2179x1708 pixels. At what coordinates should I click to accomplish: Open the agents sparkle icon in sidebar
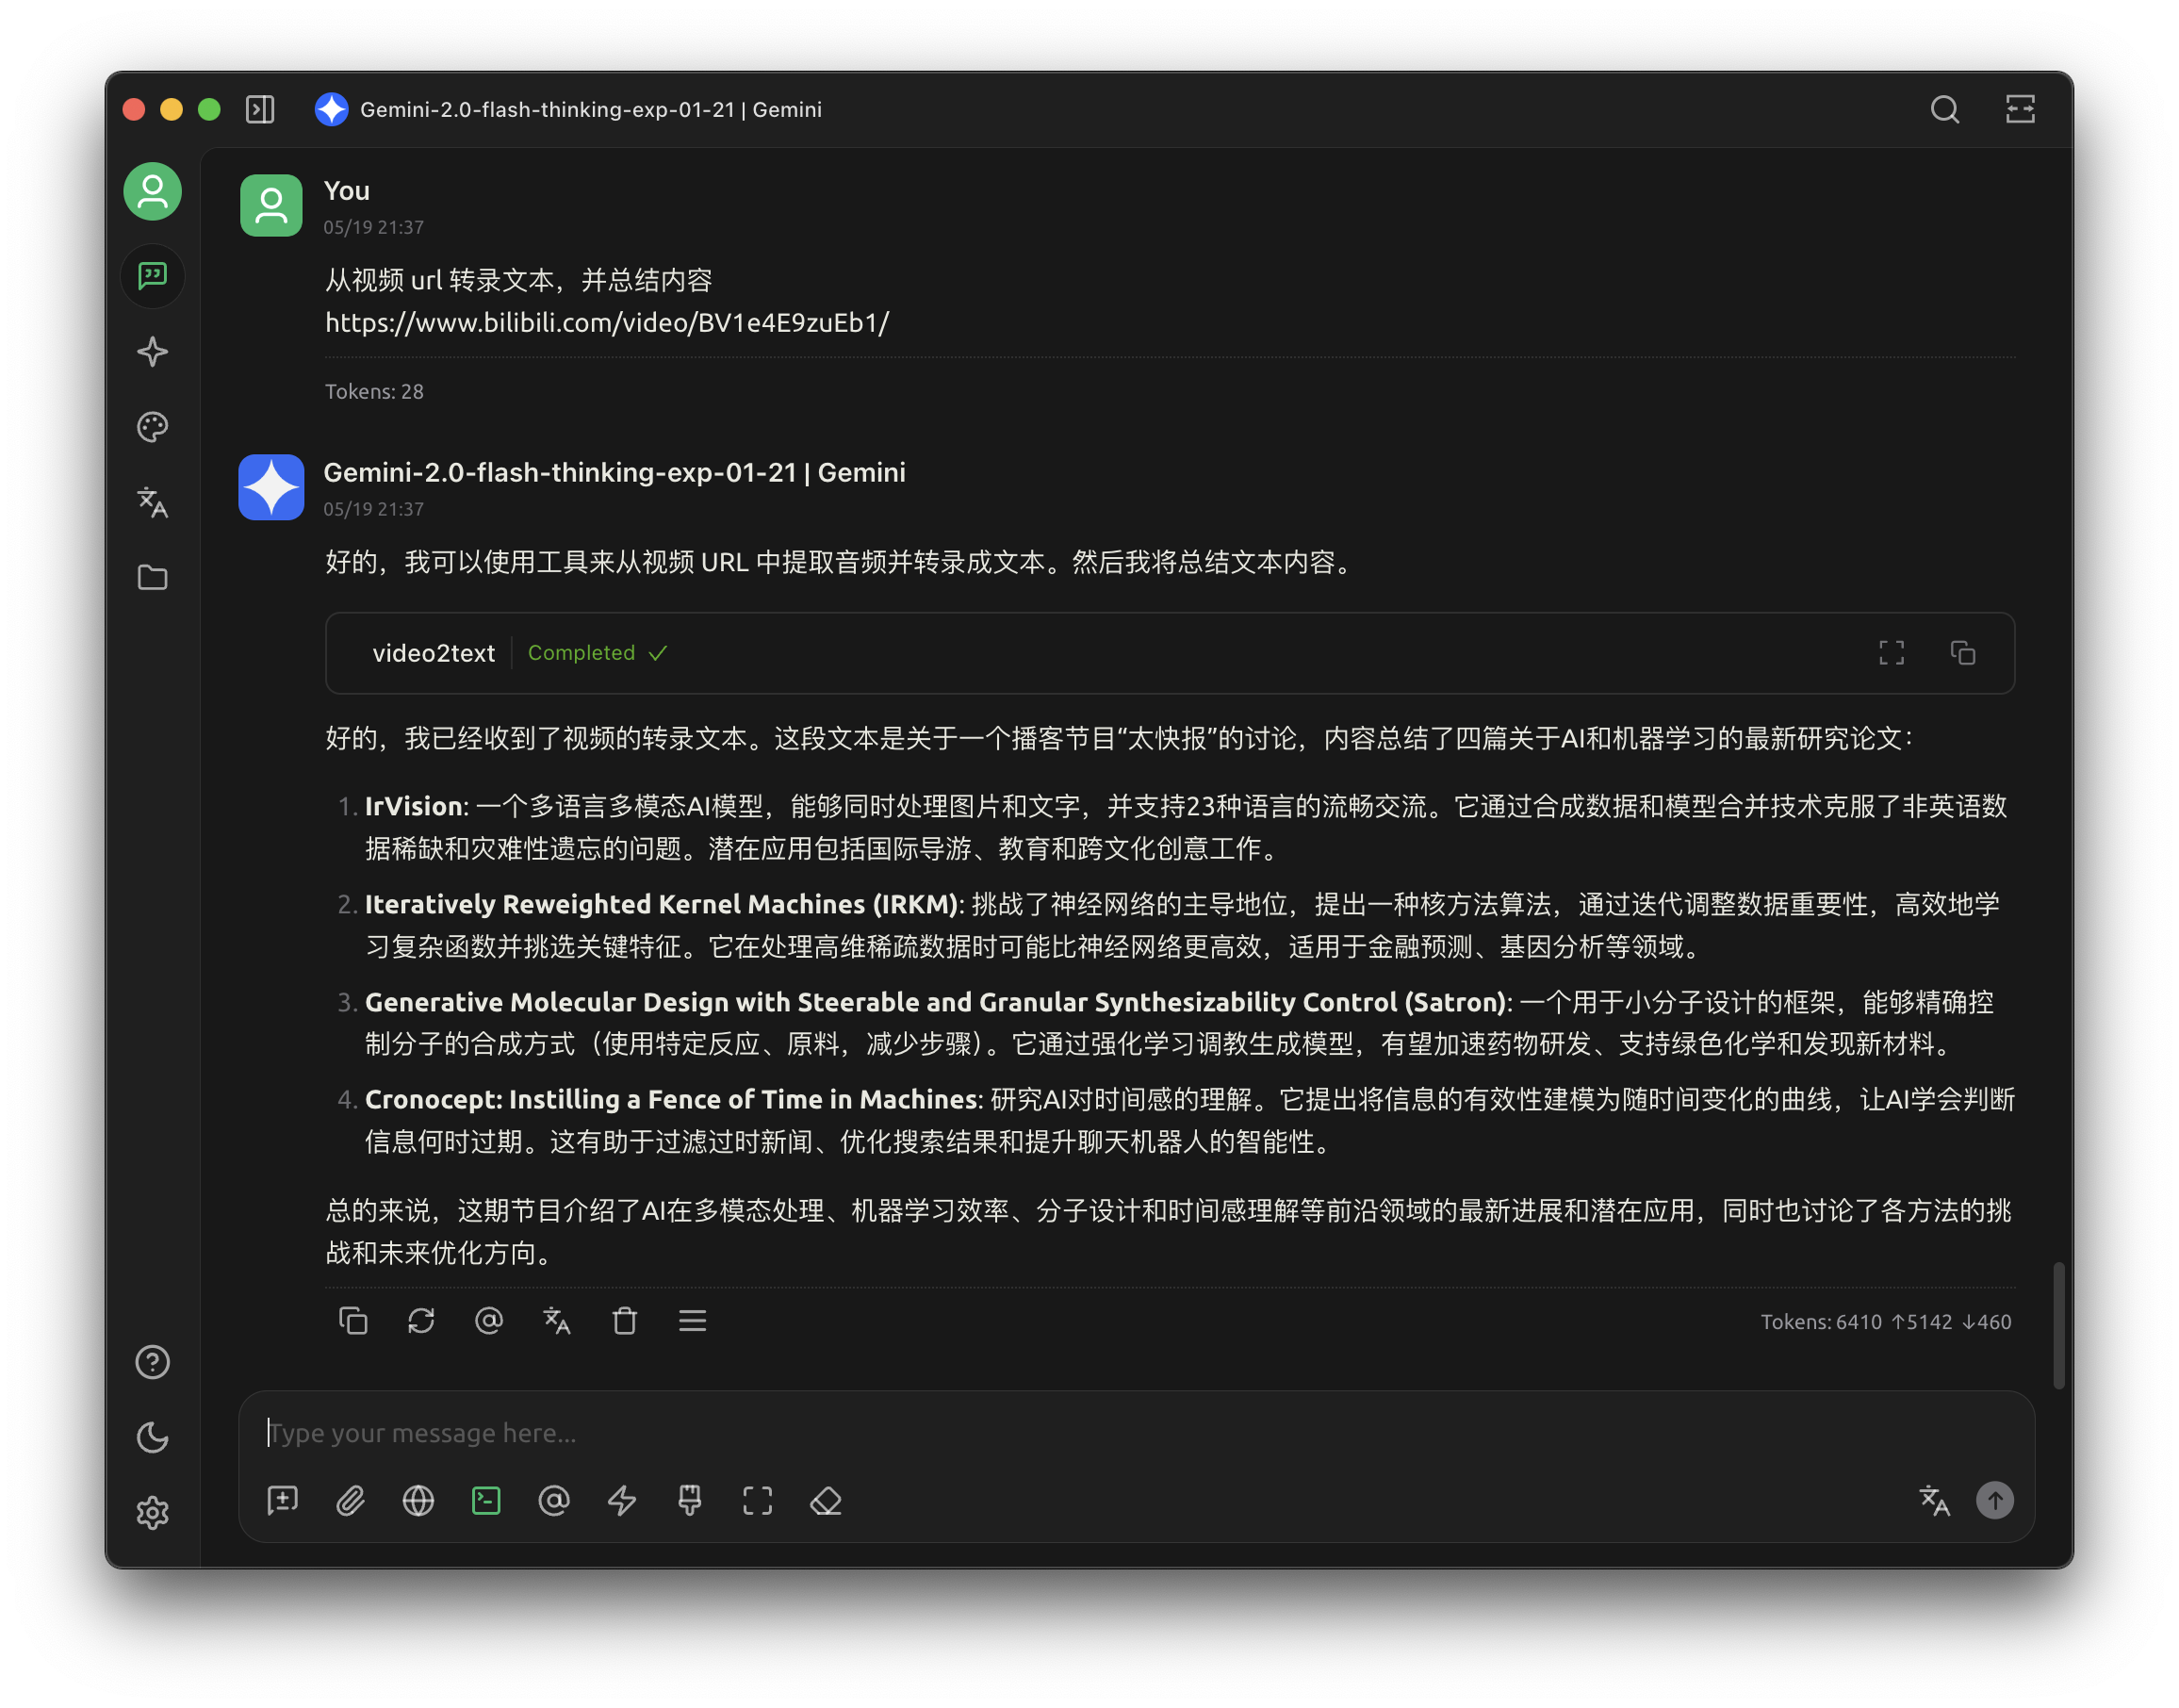click(152, 351)
